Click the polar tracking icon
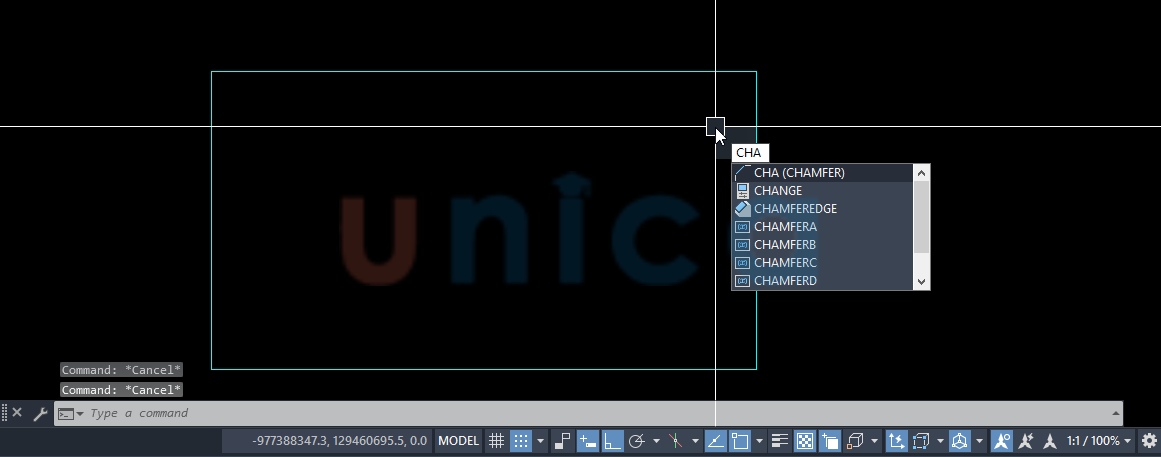Image resolution: width=1161 pixels, height=457 pixels. 636,441
